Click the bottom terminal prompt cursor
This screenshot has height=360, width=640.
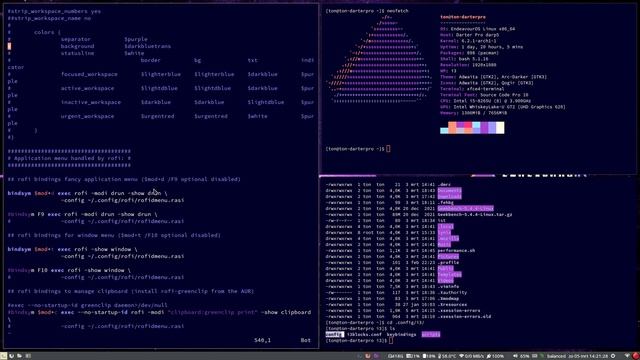(391, 340)
